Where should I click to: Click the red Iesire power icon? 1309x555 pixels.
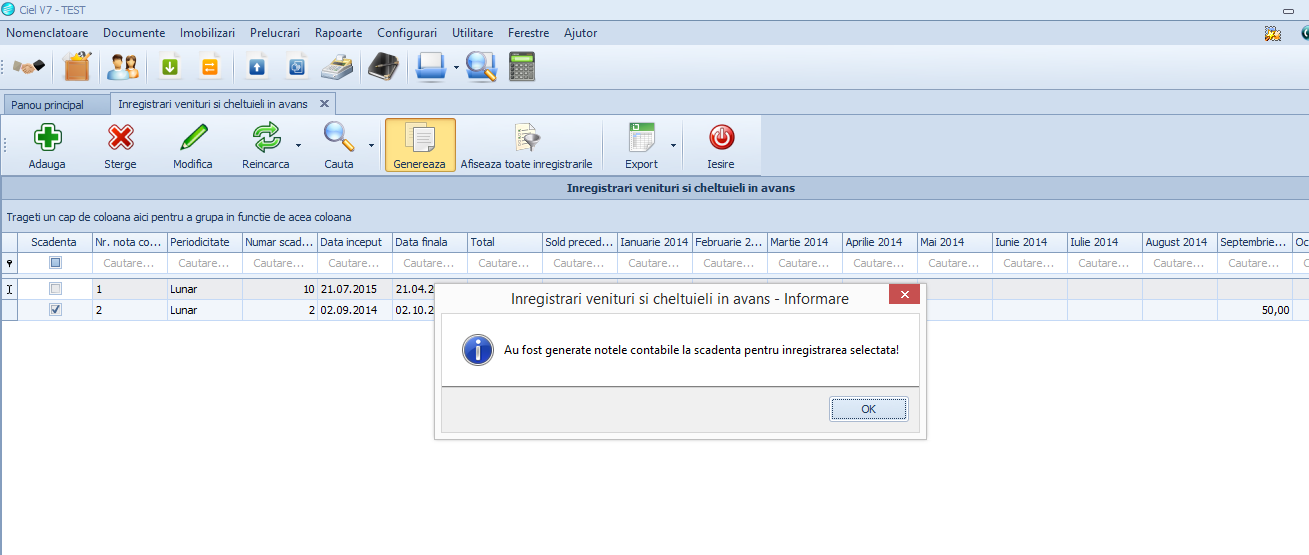pos(721,137)
